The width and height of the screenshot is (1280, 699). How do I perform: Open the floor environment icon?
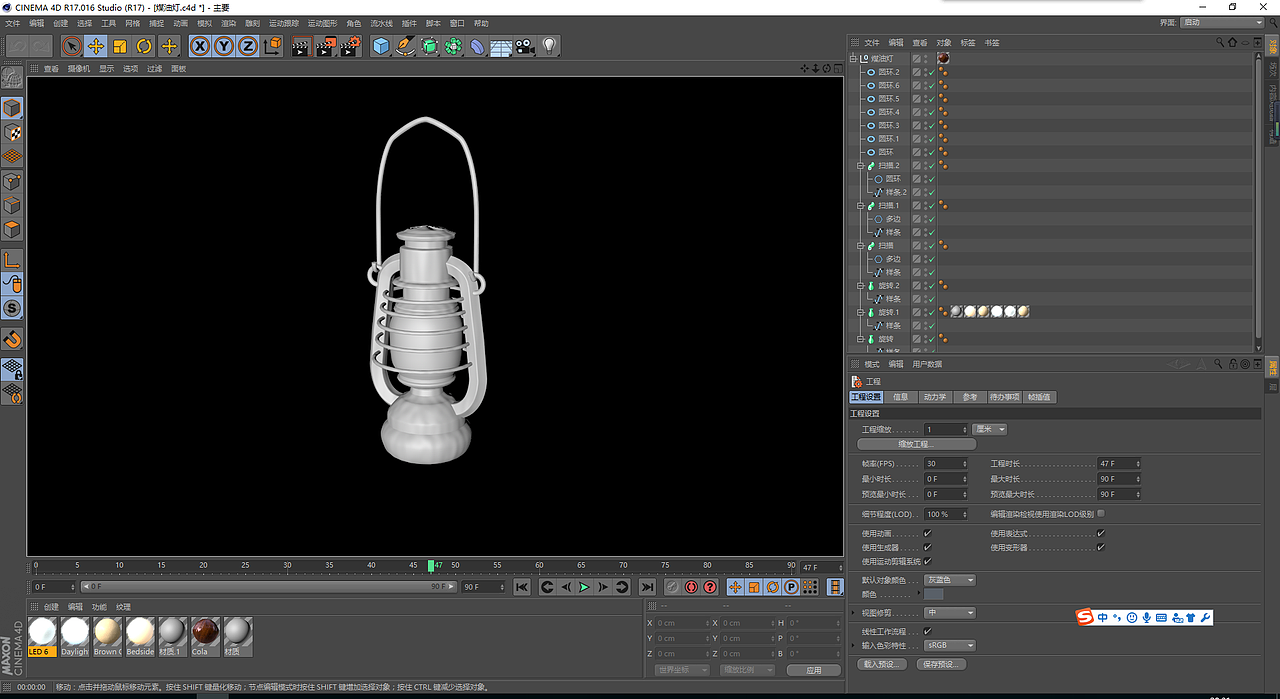pyautogui.click(x=501, y=46)
